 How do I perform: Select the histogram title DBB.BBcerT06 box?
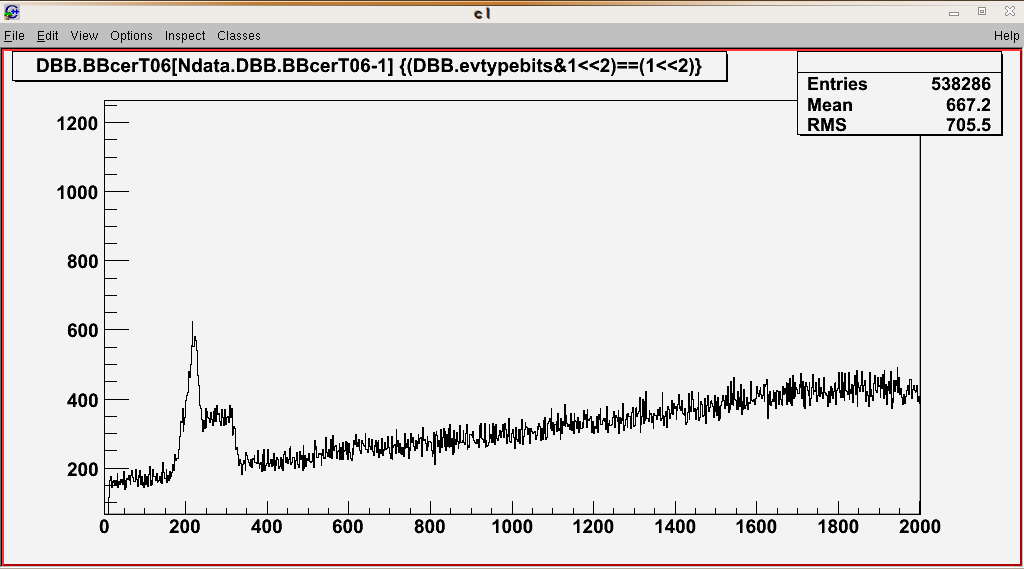[x=370, y=66]
